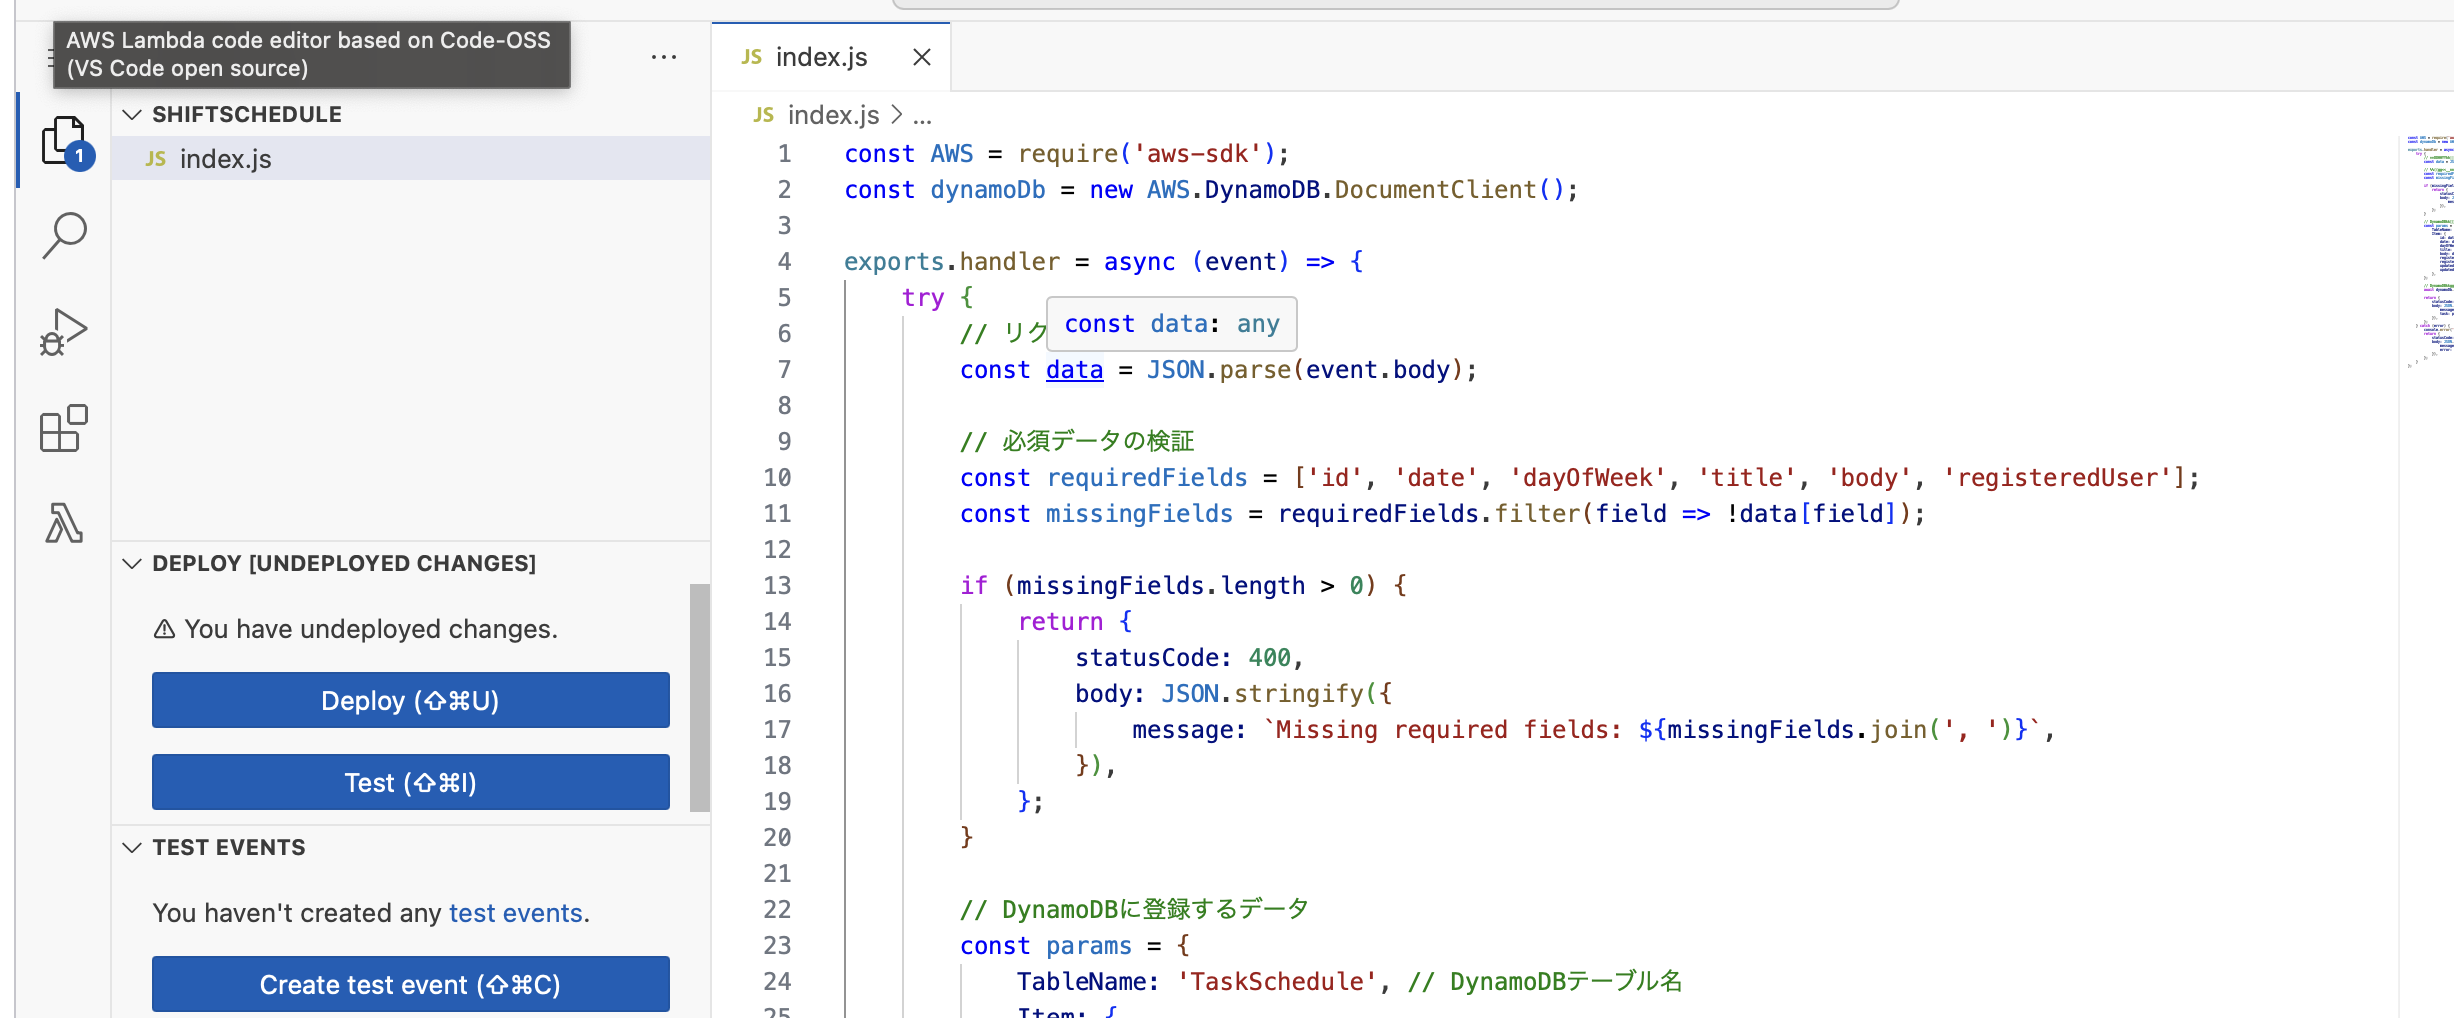Click the JS file icon beside index.js tab
The image size is (2454, 1018).
pyautogui.click(x=750, y=57)
